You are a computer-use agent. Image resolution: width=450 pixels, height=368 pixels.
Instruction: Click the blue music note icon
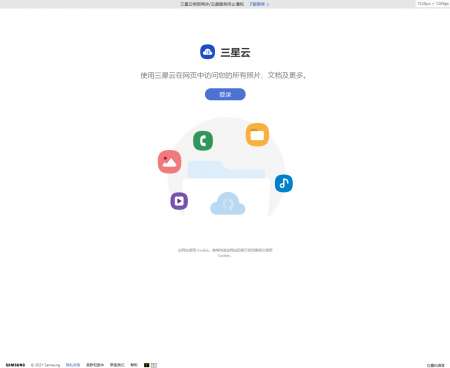click(284, 183)
